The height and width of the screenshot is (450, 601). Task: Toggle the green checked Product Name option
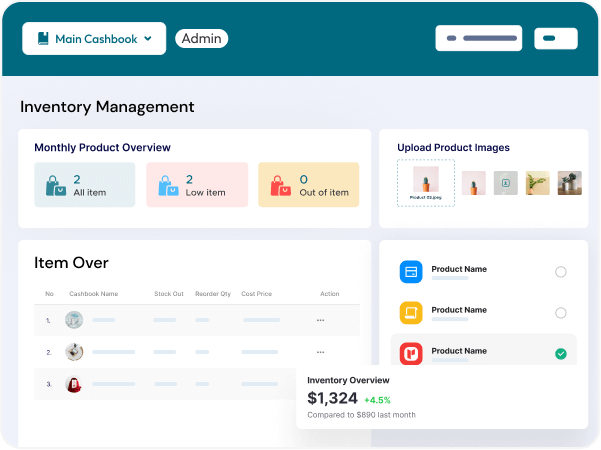click(x=560, y=354)
